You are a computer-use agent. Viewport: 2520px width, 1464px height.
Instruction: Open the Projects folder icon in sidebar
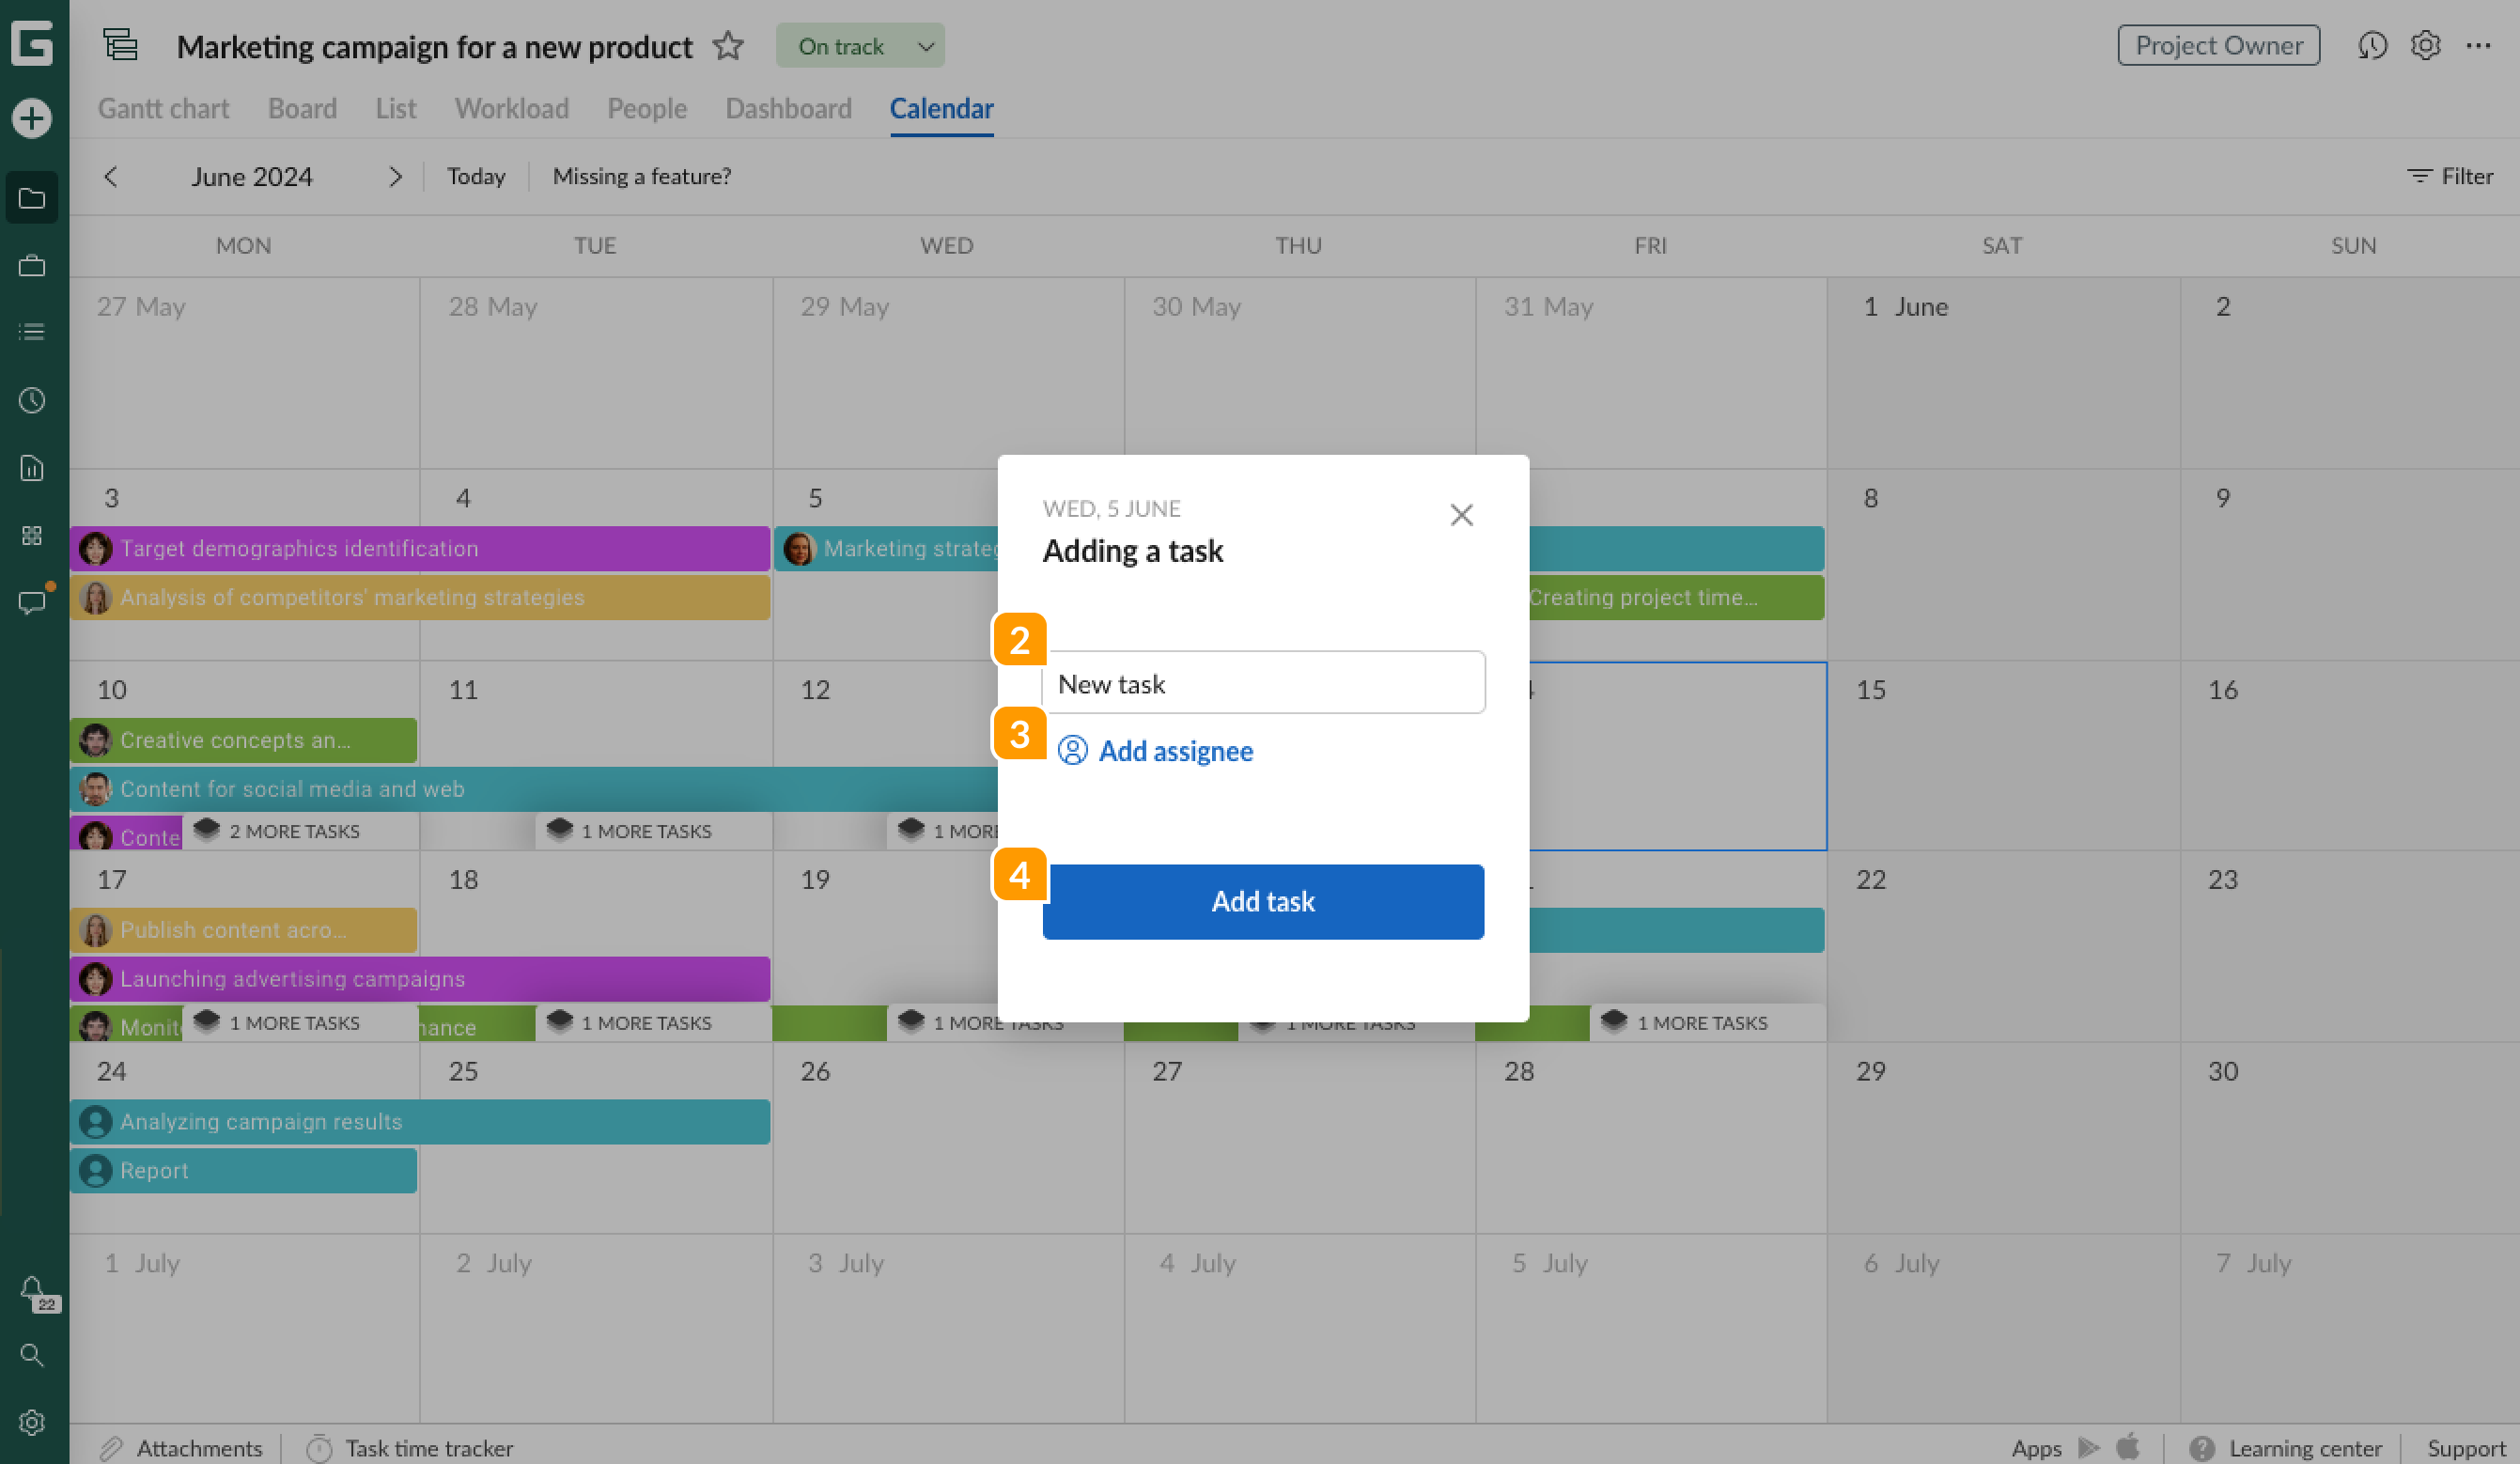pos(33,197)
